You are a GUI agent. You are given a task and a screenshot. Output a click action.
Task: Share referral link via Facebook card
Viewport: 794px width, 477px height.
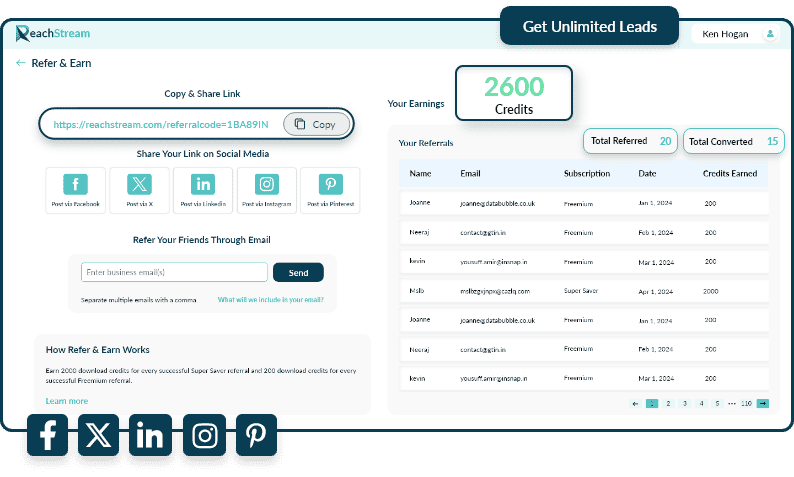pos(75,190)
